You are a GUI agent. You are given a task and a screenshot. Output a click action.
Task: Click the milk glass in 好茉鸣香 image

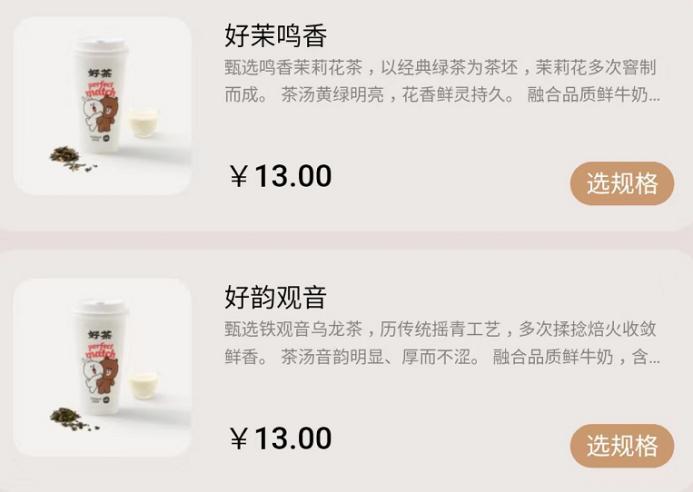pyautogui.click(x=143, y=123)
